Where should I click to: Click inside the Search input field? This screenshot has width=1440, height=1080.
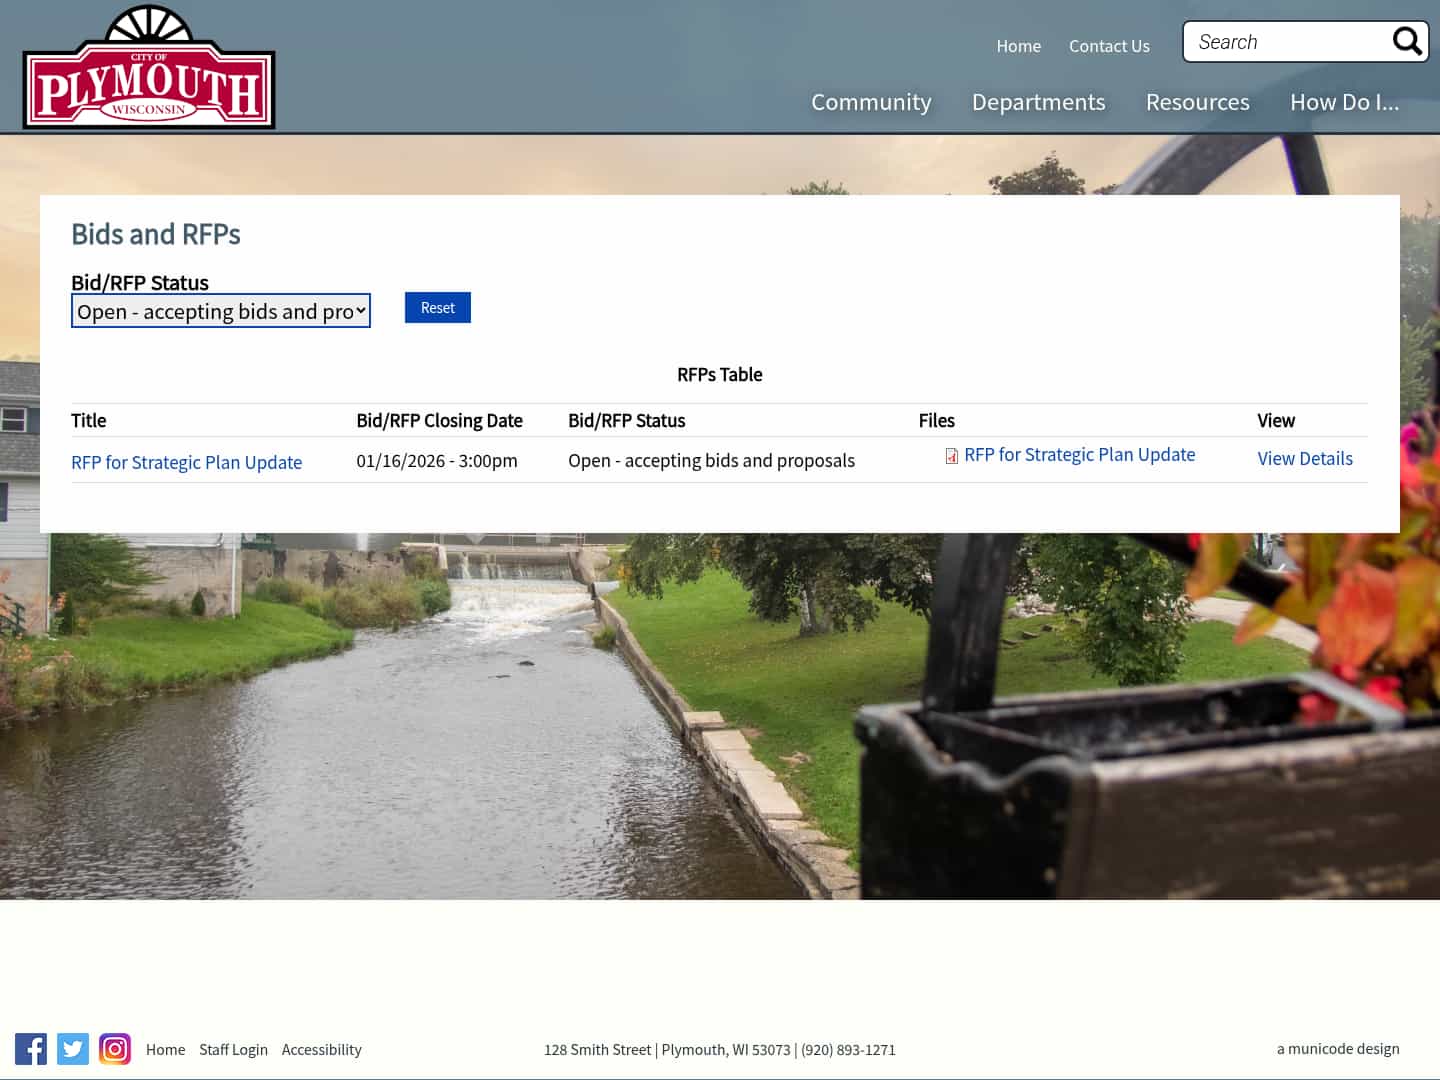pos(1280,41)
